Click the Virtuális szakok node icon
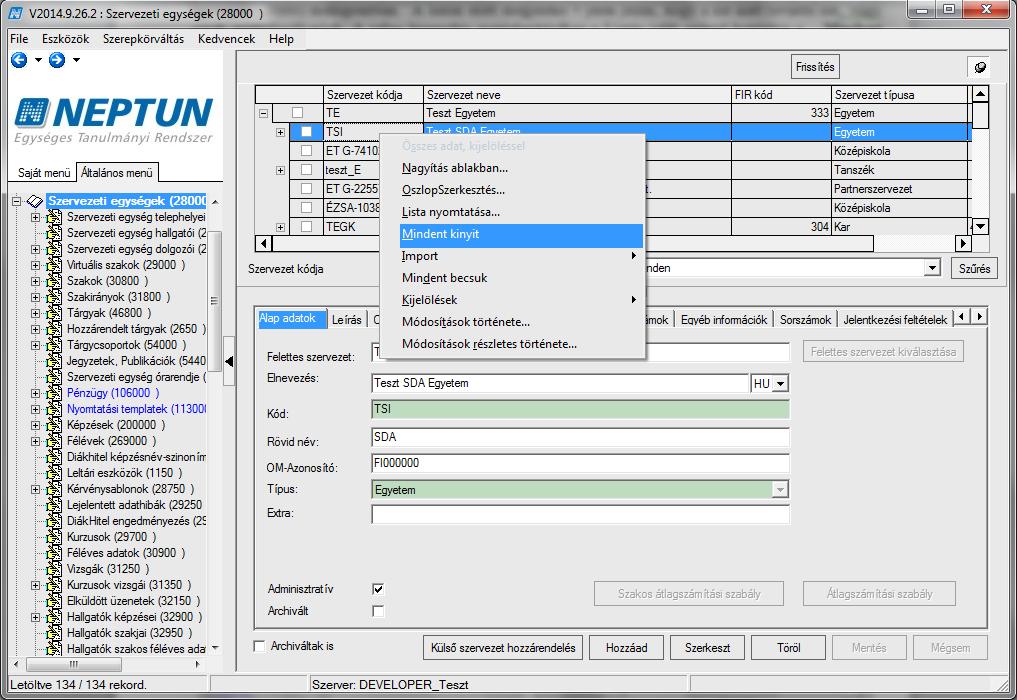Viewport: 1017px width, 700px height. [54, 265]
